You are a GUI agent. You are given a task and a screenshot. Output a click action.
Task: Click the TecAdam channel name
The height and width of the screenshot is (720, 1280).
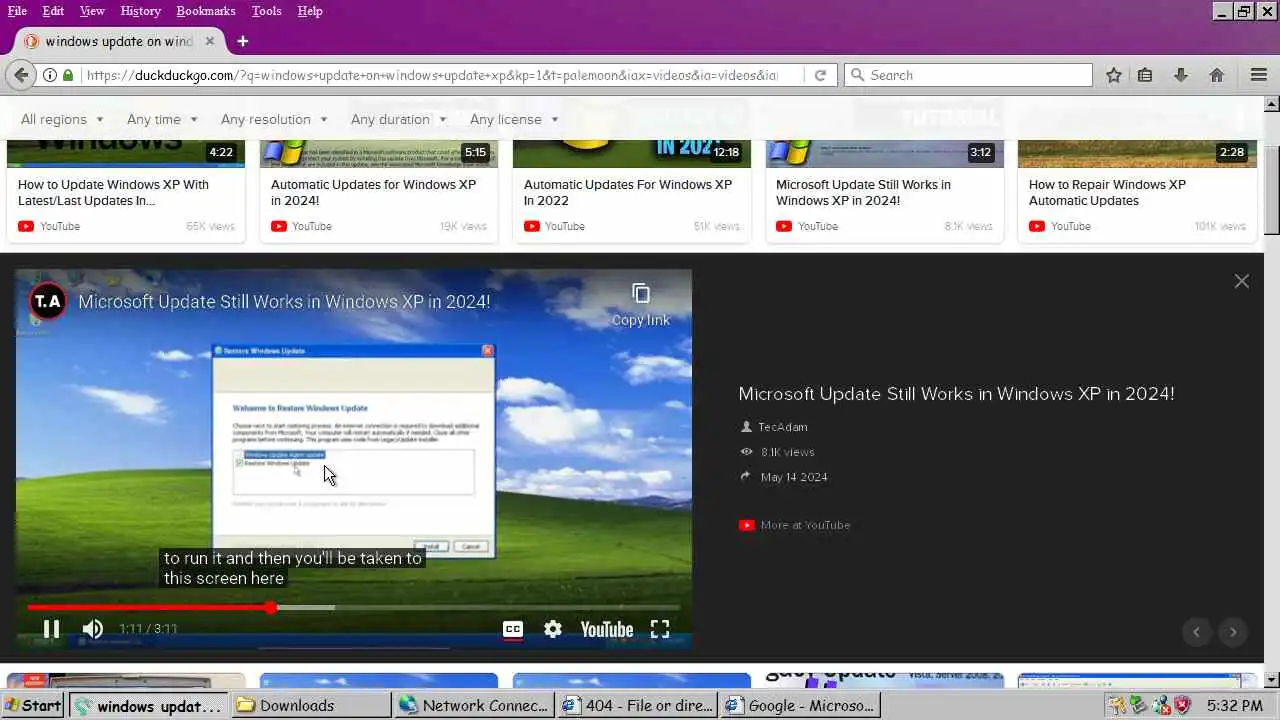pyautogui.click(x=782, y=427)
